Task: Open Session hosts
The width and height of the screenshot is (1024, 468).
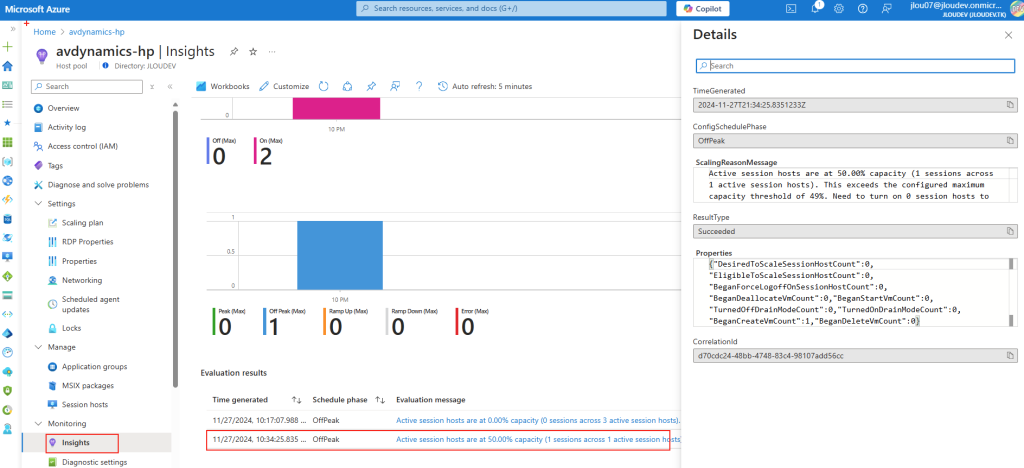Action: (85, 405)
